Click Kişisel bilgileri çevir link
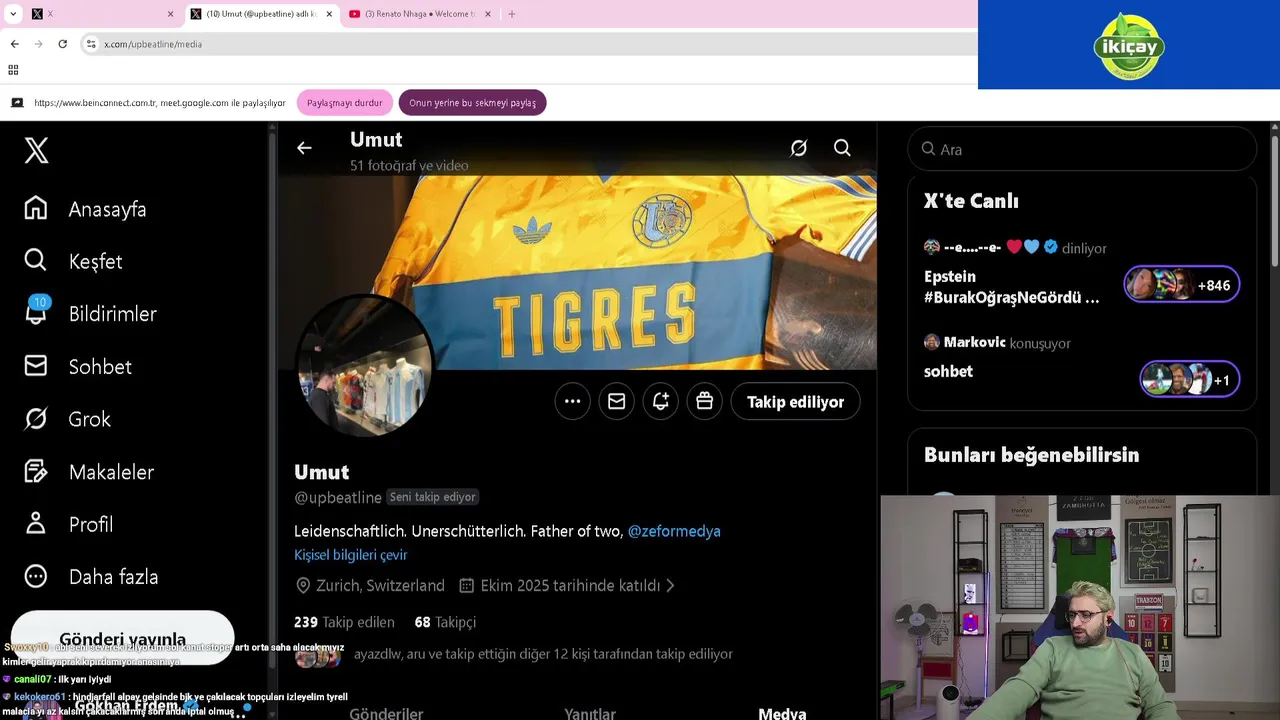Image resolution: width=1280 pixels, height=720 pixels. [350, 555]
